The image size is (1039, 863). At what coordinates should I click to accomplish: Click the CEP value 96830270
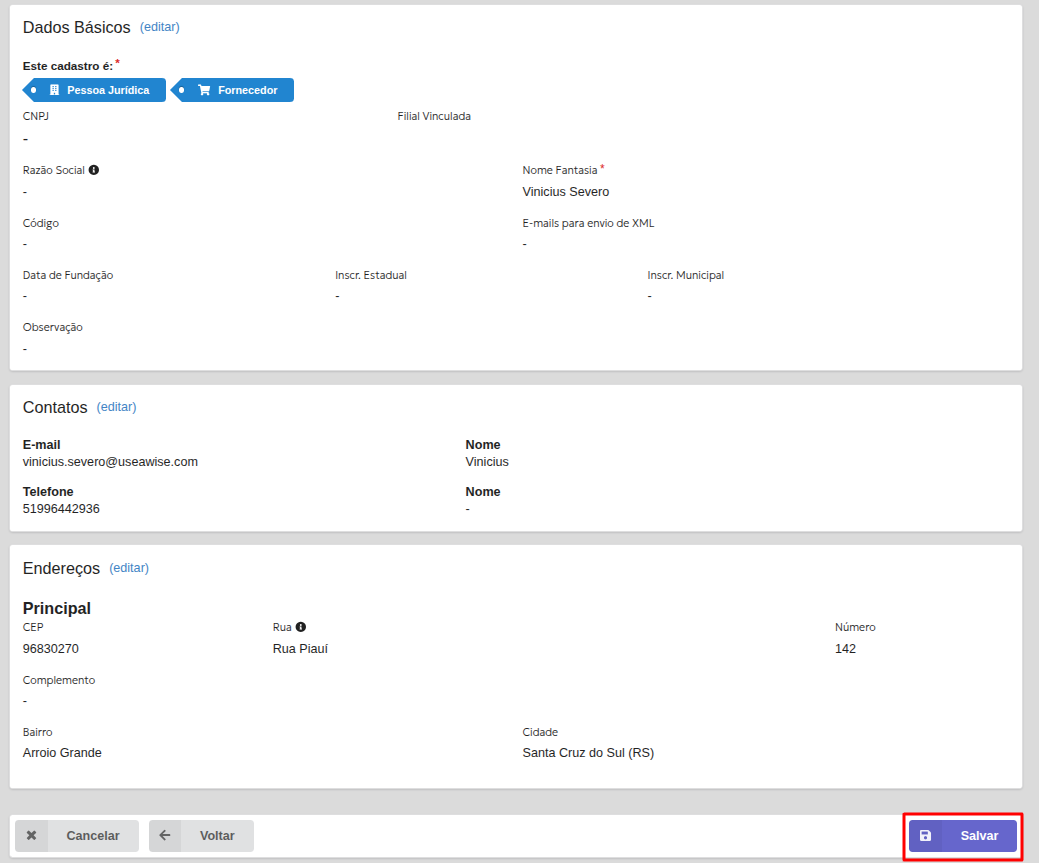51,649
